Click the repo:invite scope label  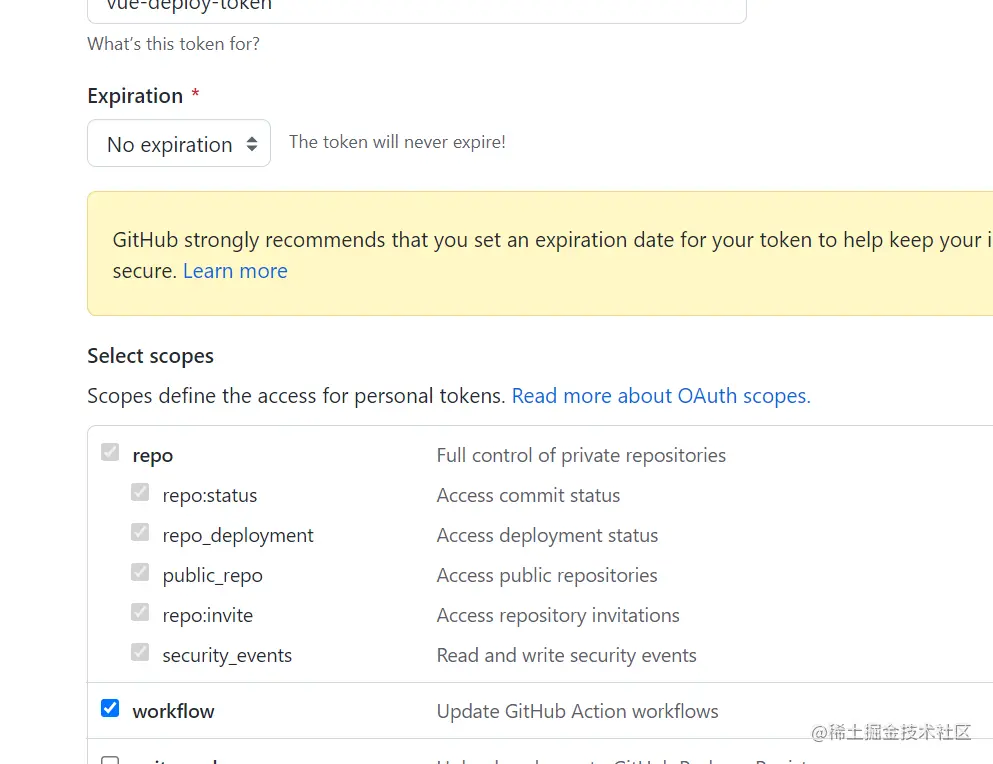(x=207, y=615)
